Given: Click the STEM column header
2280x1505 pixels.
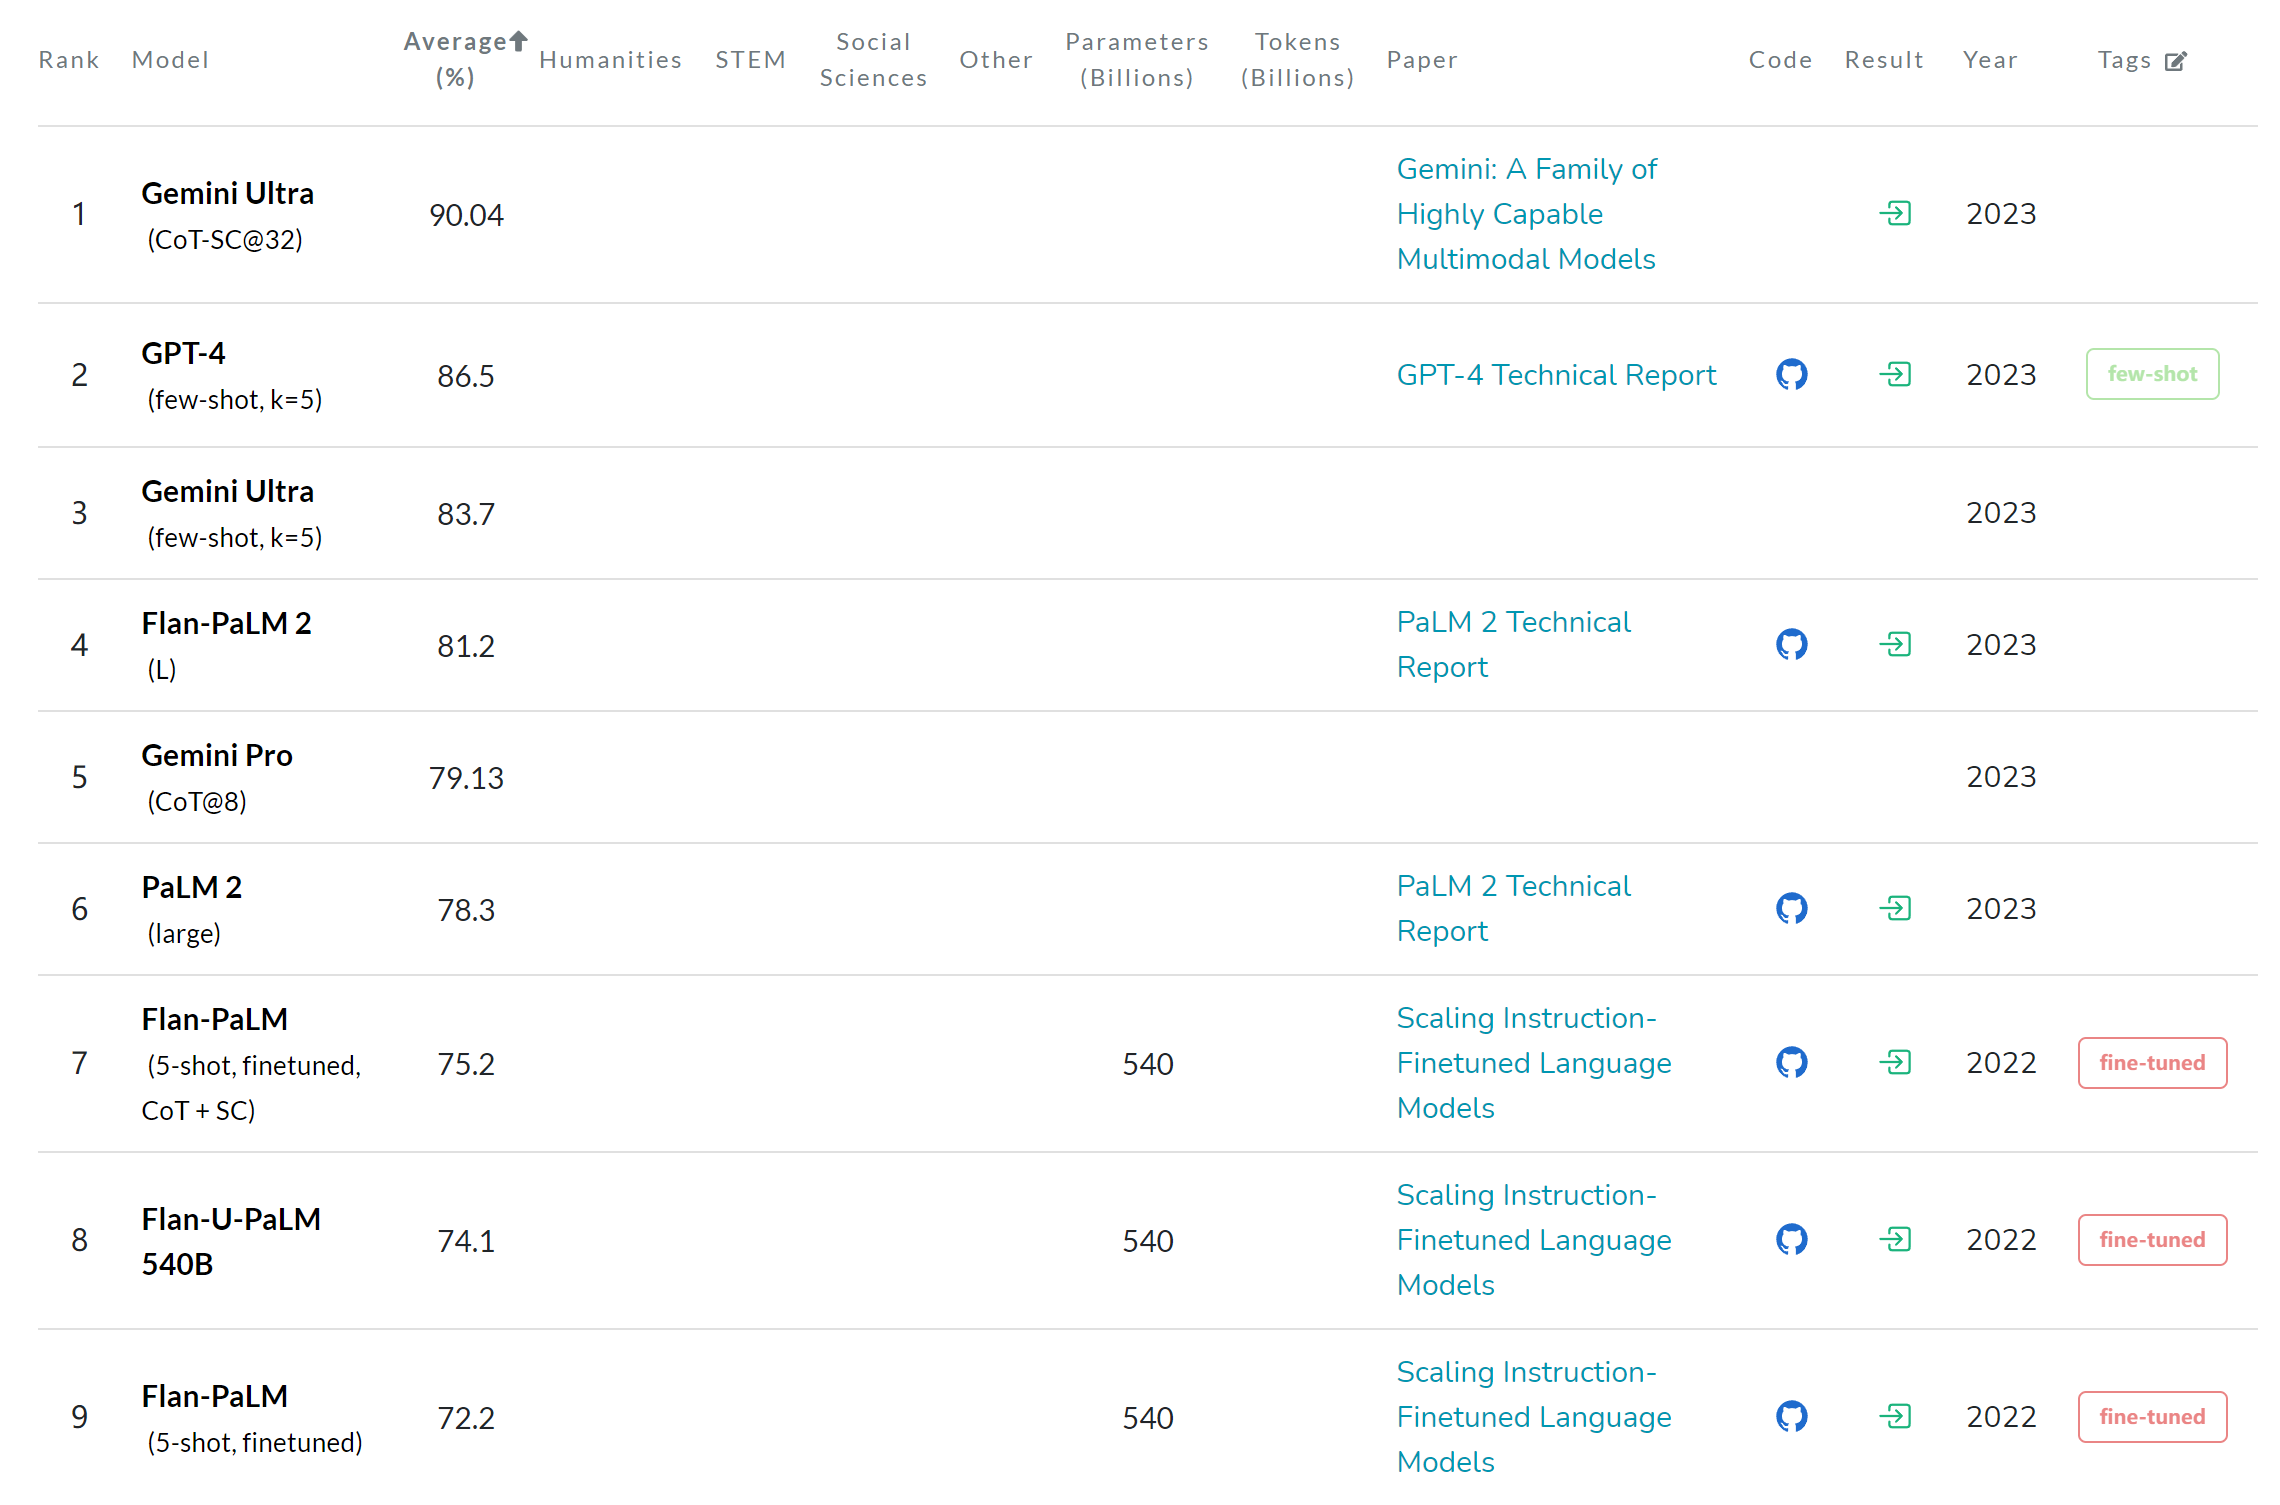Looking at the screenshot, I should [750, 60].
